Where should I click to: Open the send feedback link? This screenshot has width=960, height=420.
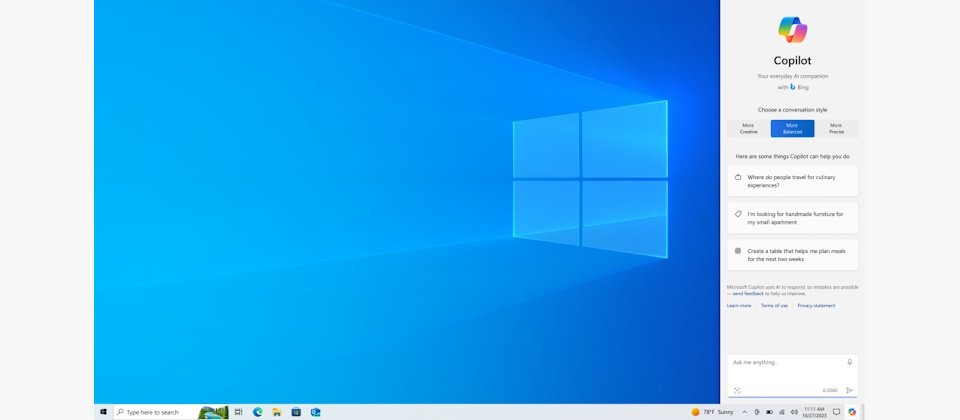(748, 294)
